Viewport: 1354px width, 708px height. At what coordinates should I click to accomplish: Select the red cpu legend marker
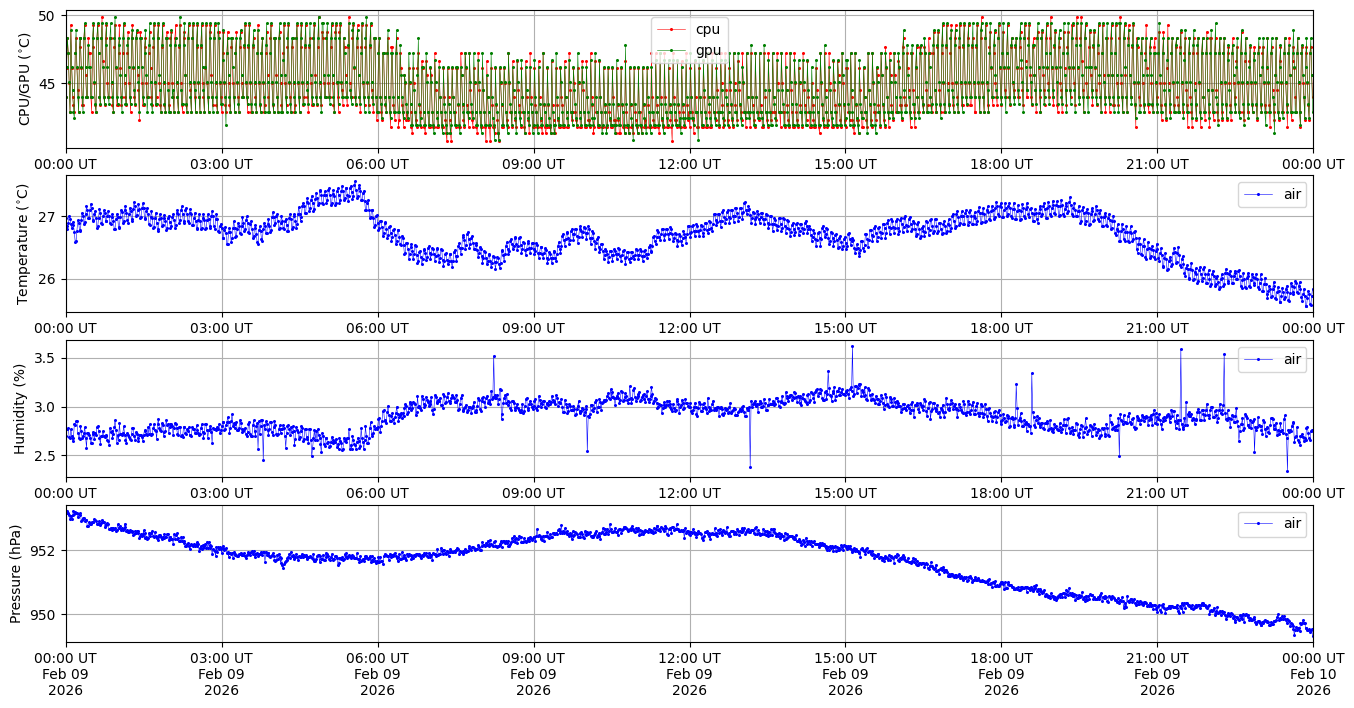tap(671, 29)
